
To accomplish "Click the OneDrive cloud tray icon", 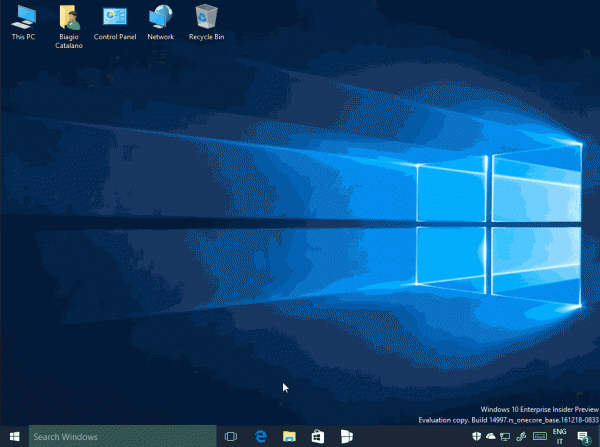I will (x=491, y=436).
